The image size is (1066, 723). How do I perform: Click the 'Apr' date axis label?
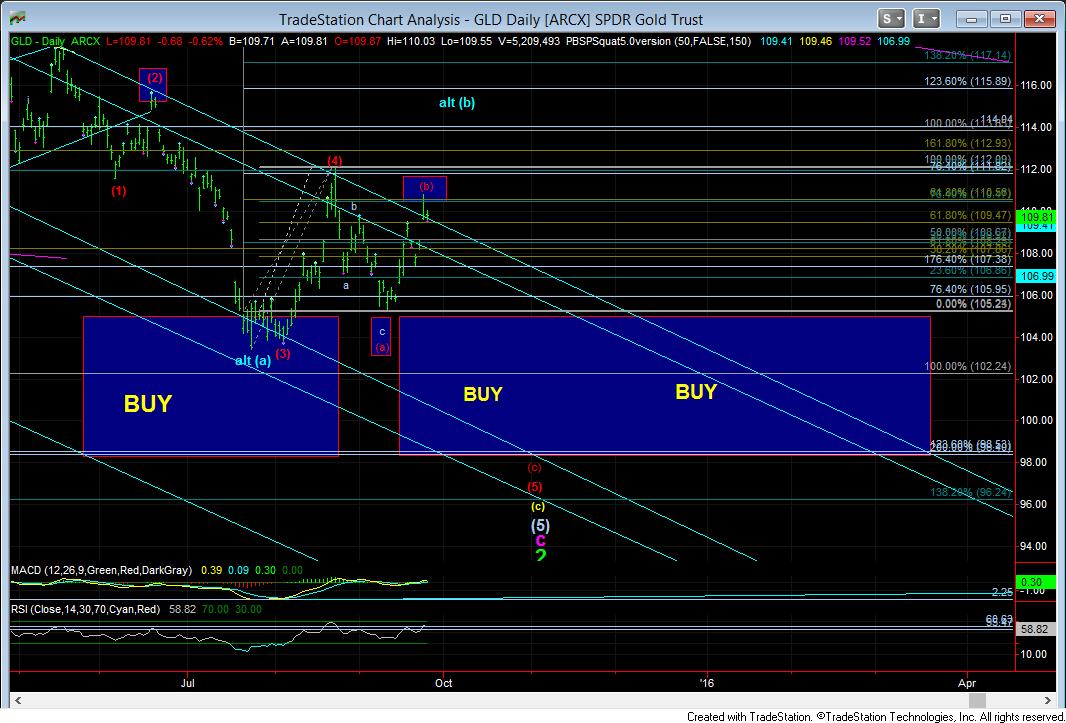point(967,682)
